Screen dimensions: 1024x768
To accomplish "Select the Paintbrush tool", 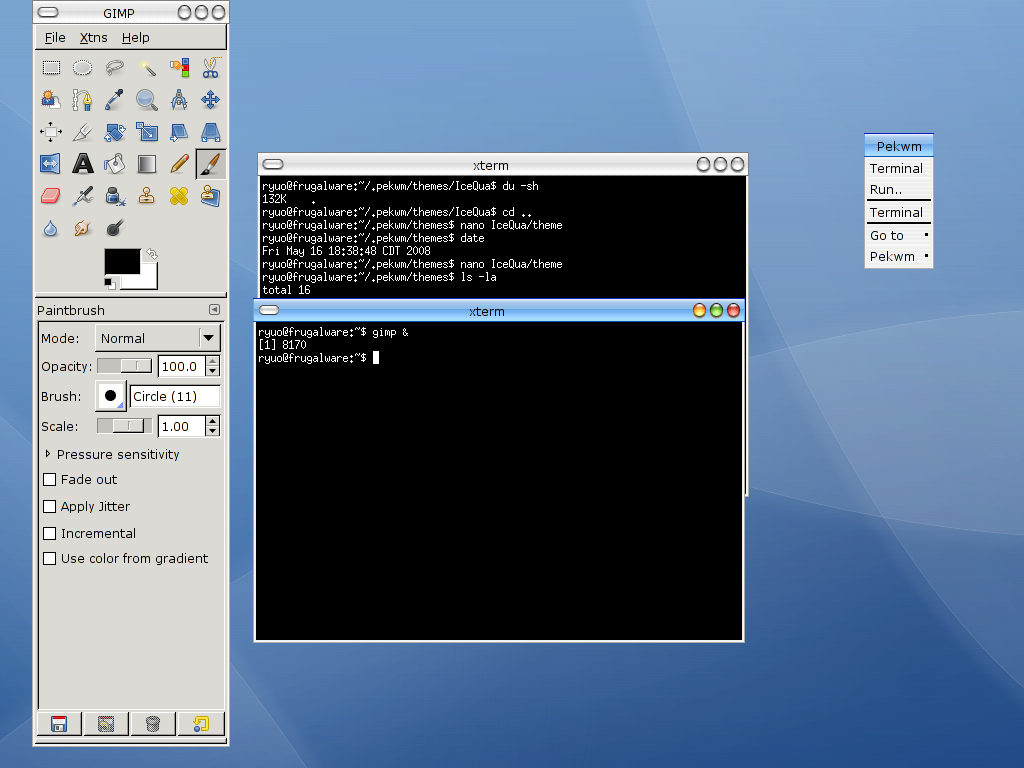I will 210,163.
